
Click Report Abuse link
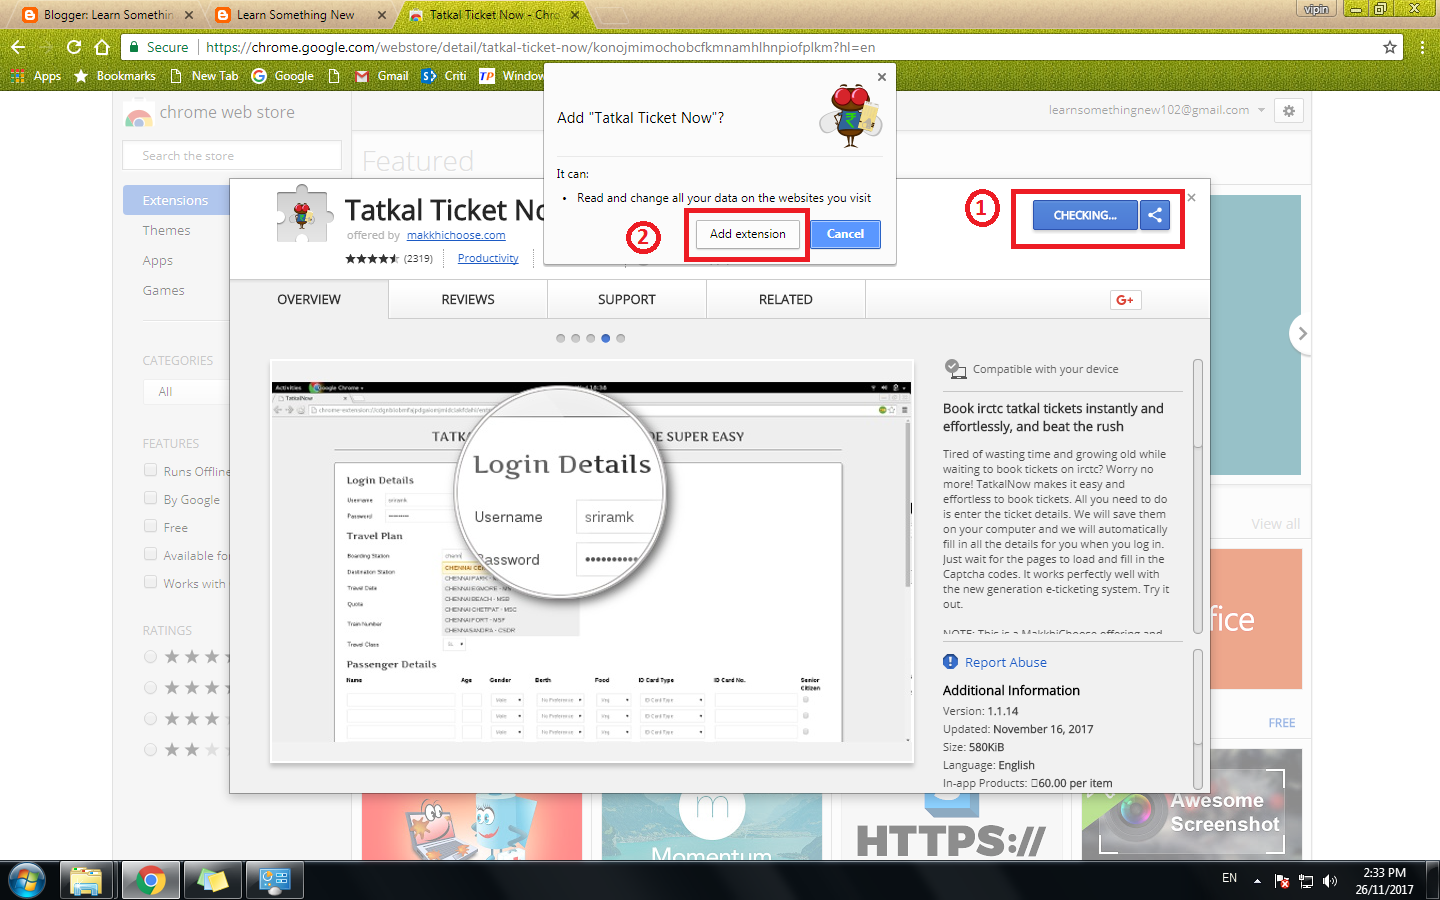pyautogui.click(x=1006, y=663)
